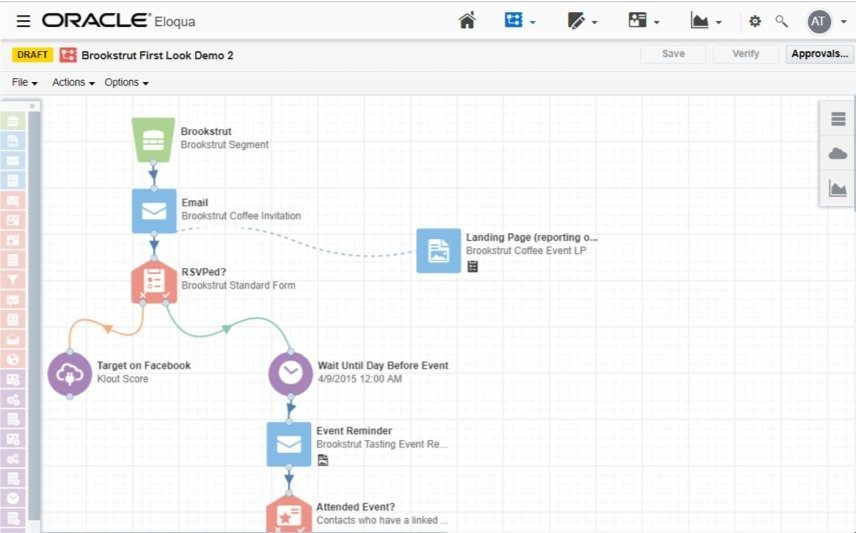Click the Brookstrut Segment subtitle text
Image resolution: width=856 pixels, height=533 pixels.
tap(224, 145)
